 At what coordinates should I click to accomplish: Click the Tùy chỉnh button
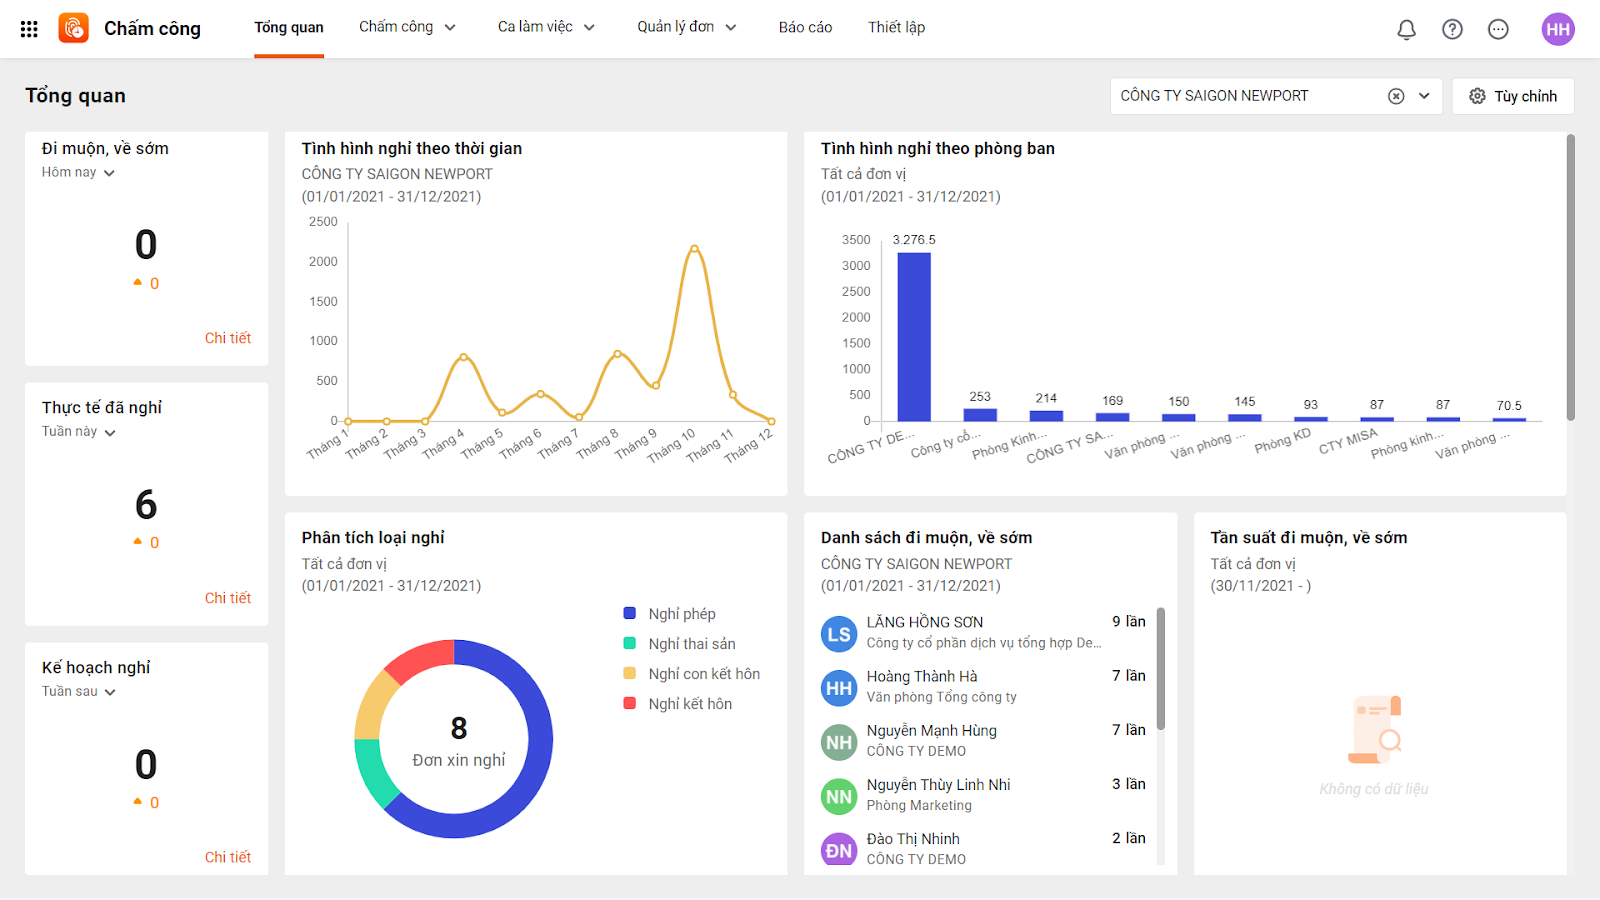click(x=1513, y=96)
